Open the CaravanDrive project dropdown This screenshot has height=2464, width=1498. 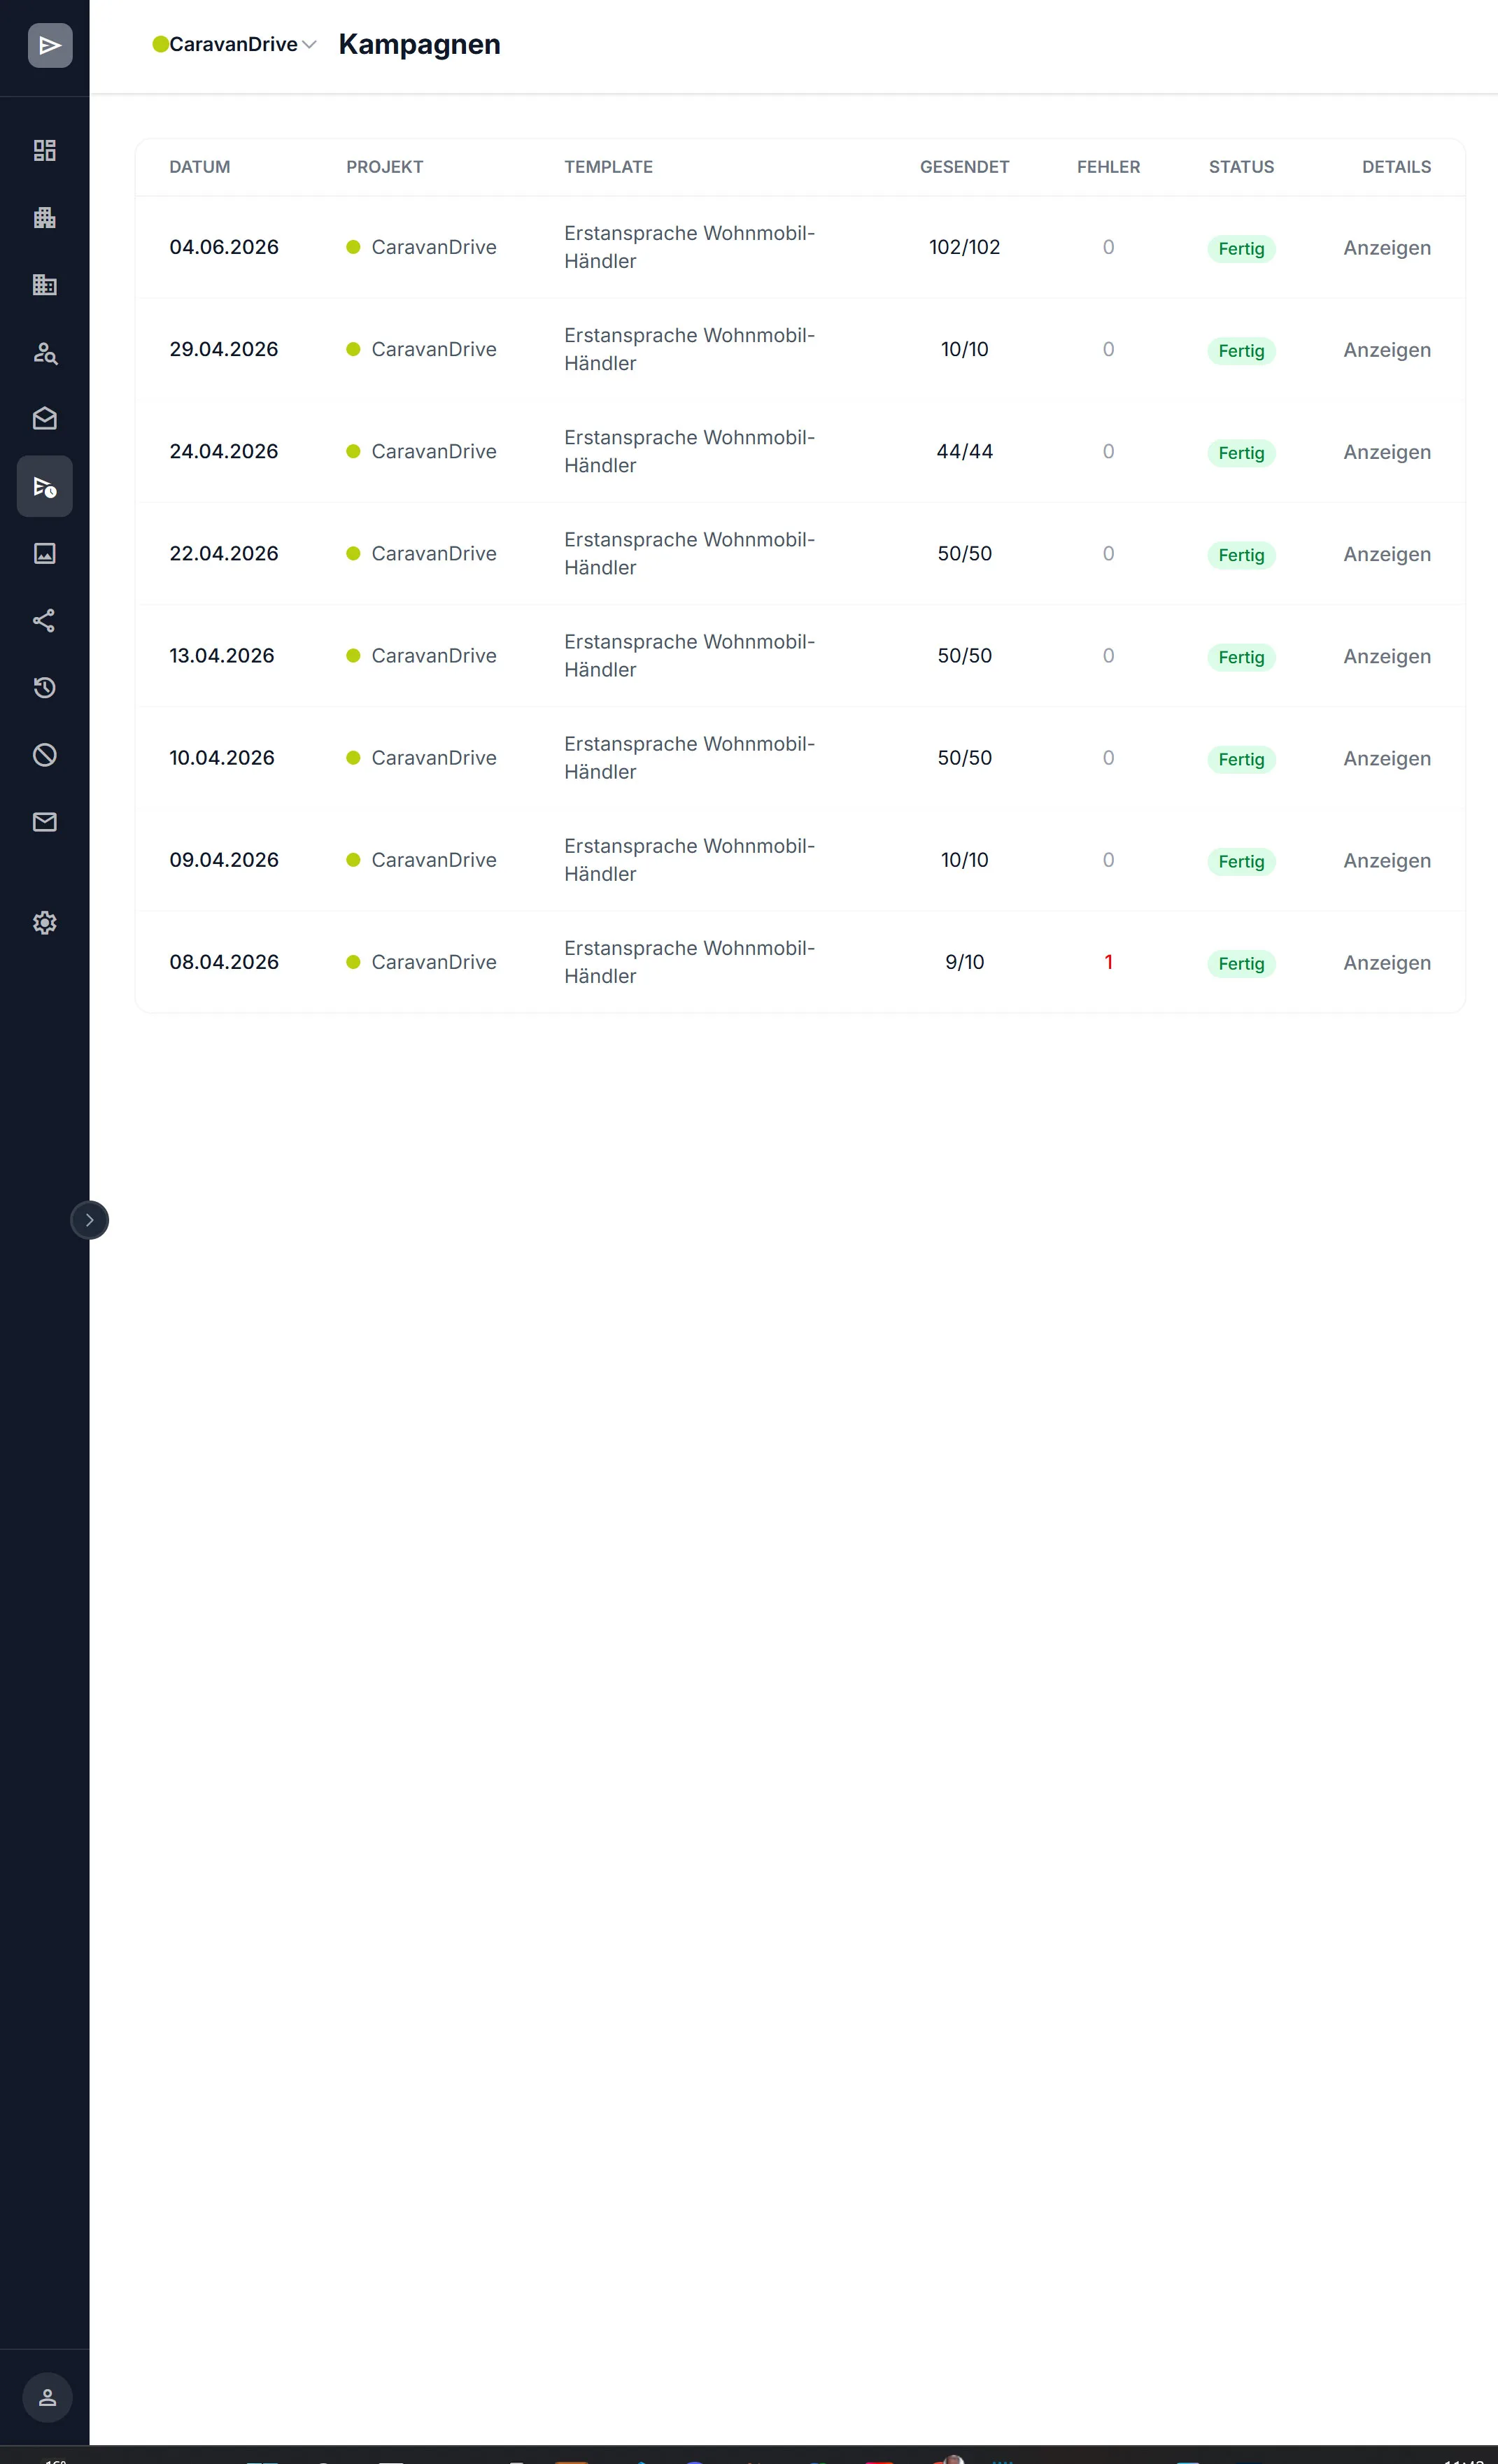(x=234, y=44)
